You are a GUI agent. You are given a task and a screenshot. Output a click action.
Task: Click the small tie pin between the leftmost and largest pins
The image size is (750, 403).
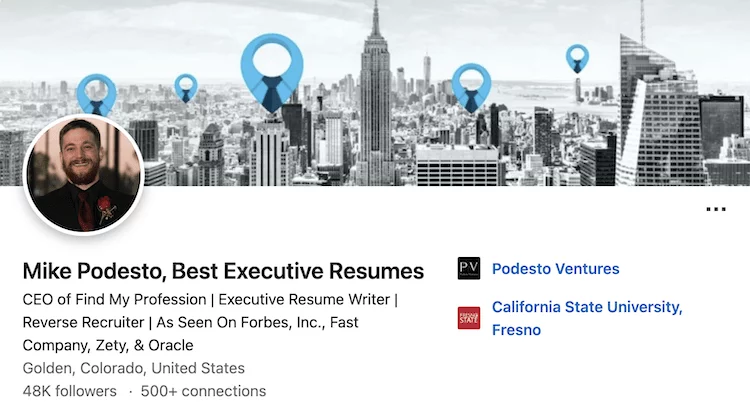point(186,88)
